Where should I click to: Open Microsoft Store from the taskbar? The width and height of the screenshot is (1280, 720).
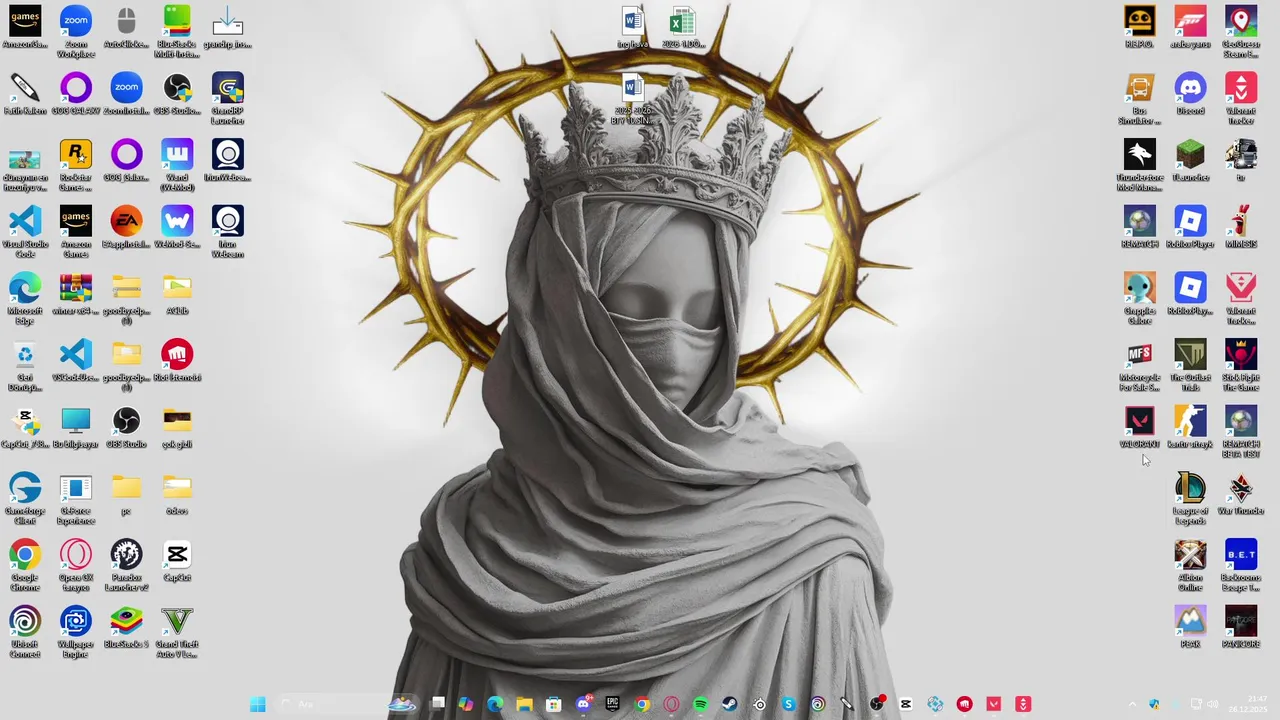coord(553,704)
